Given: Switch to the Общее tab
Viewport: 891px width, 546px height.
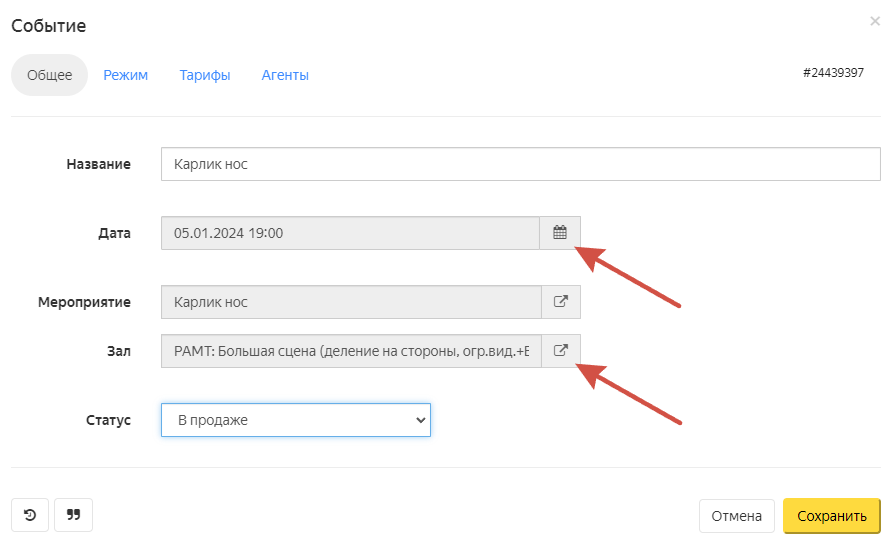Looking at the screenshot, I should 49,75.
